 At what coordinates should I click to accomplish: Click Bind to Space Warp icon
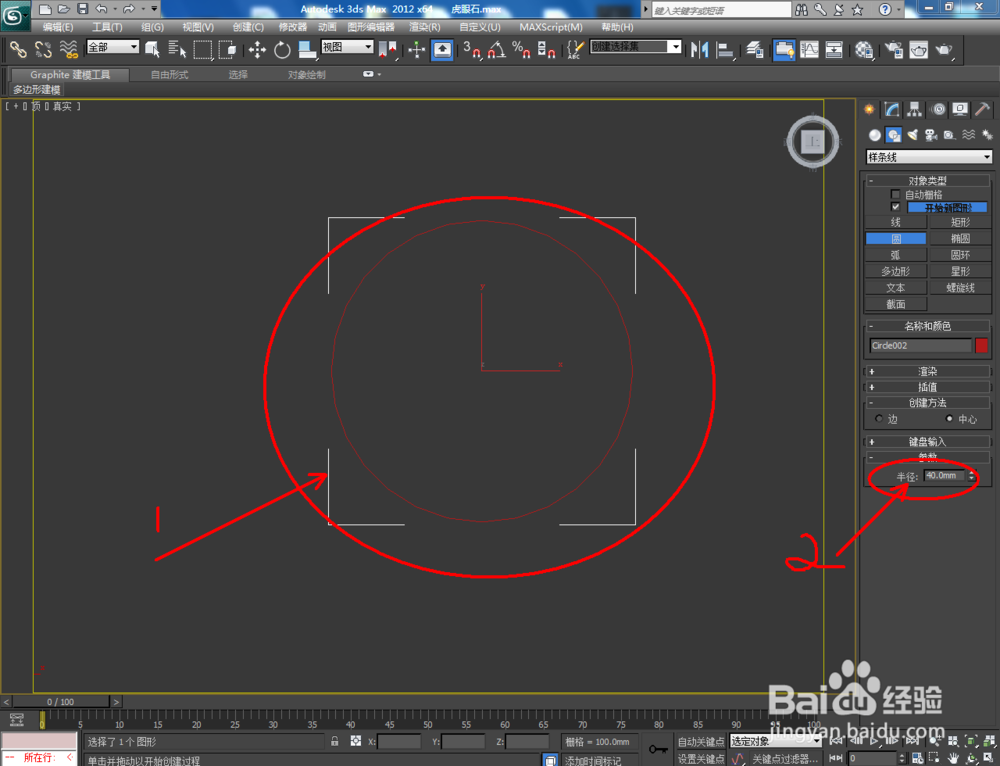pos(69,49)
